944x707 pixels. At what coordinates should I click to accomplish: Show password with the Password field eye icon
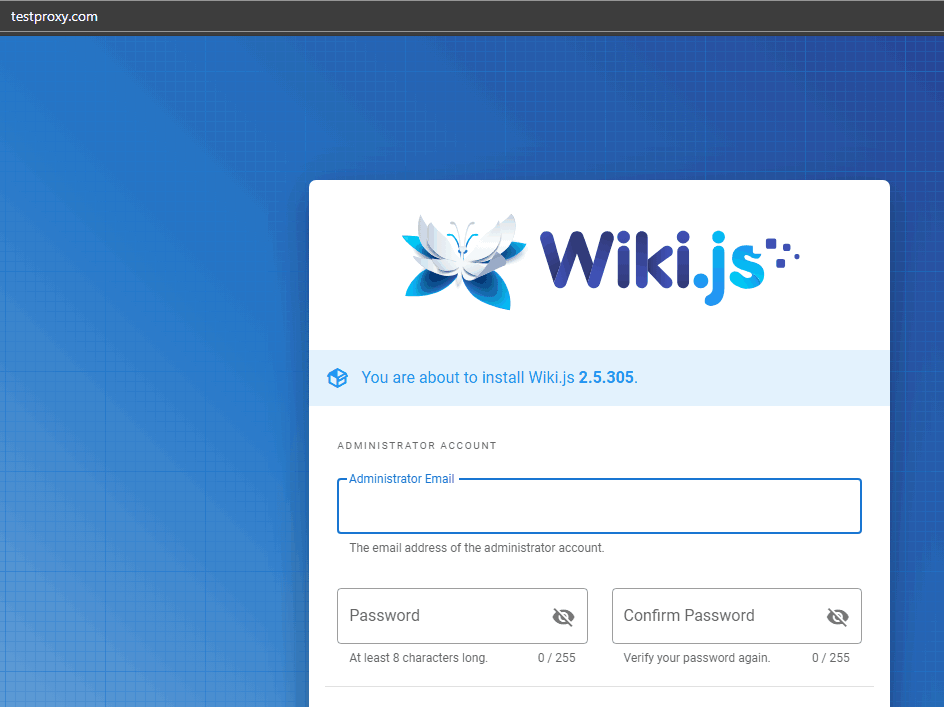[563, 616]
